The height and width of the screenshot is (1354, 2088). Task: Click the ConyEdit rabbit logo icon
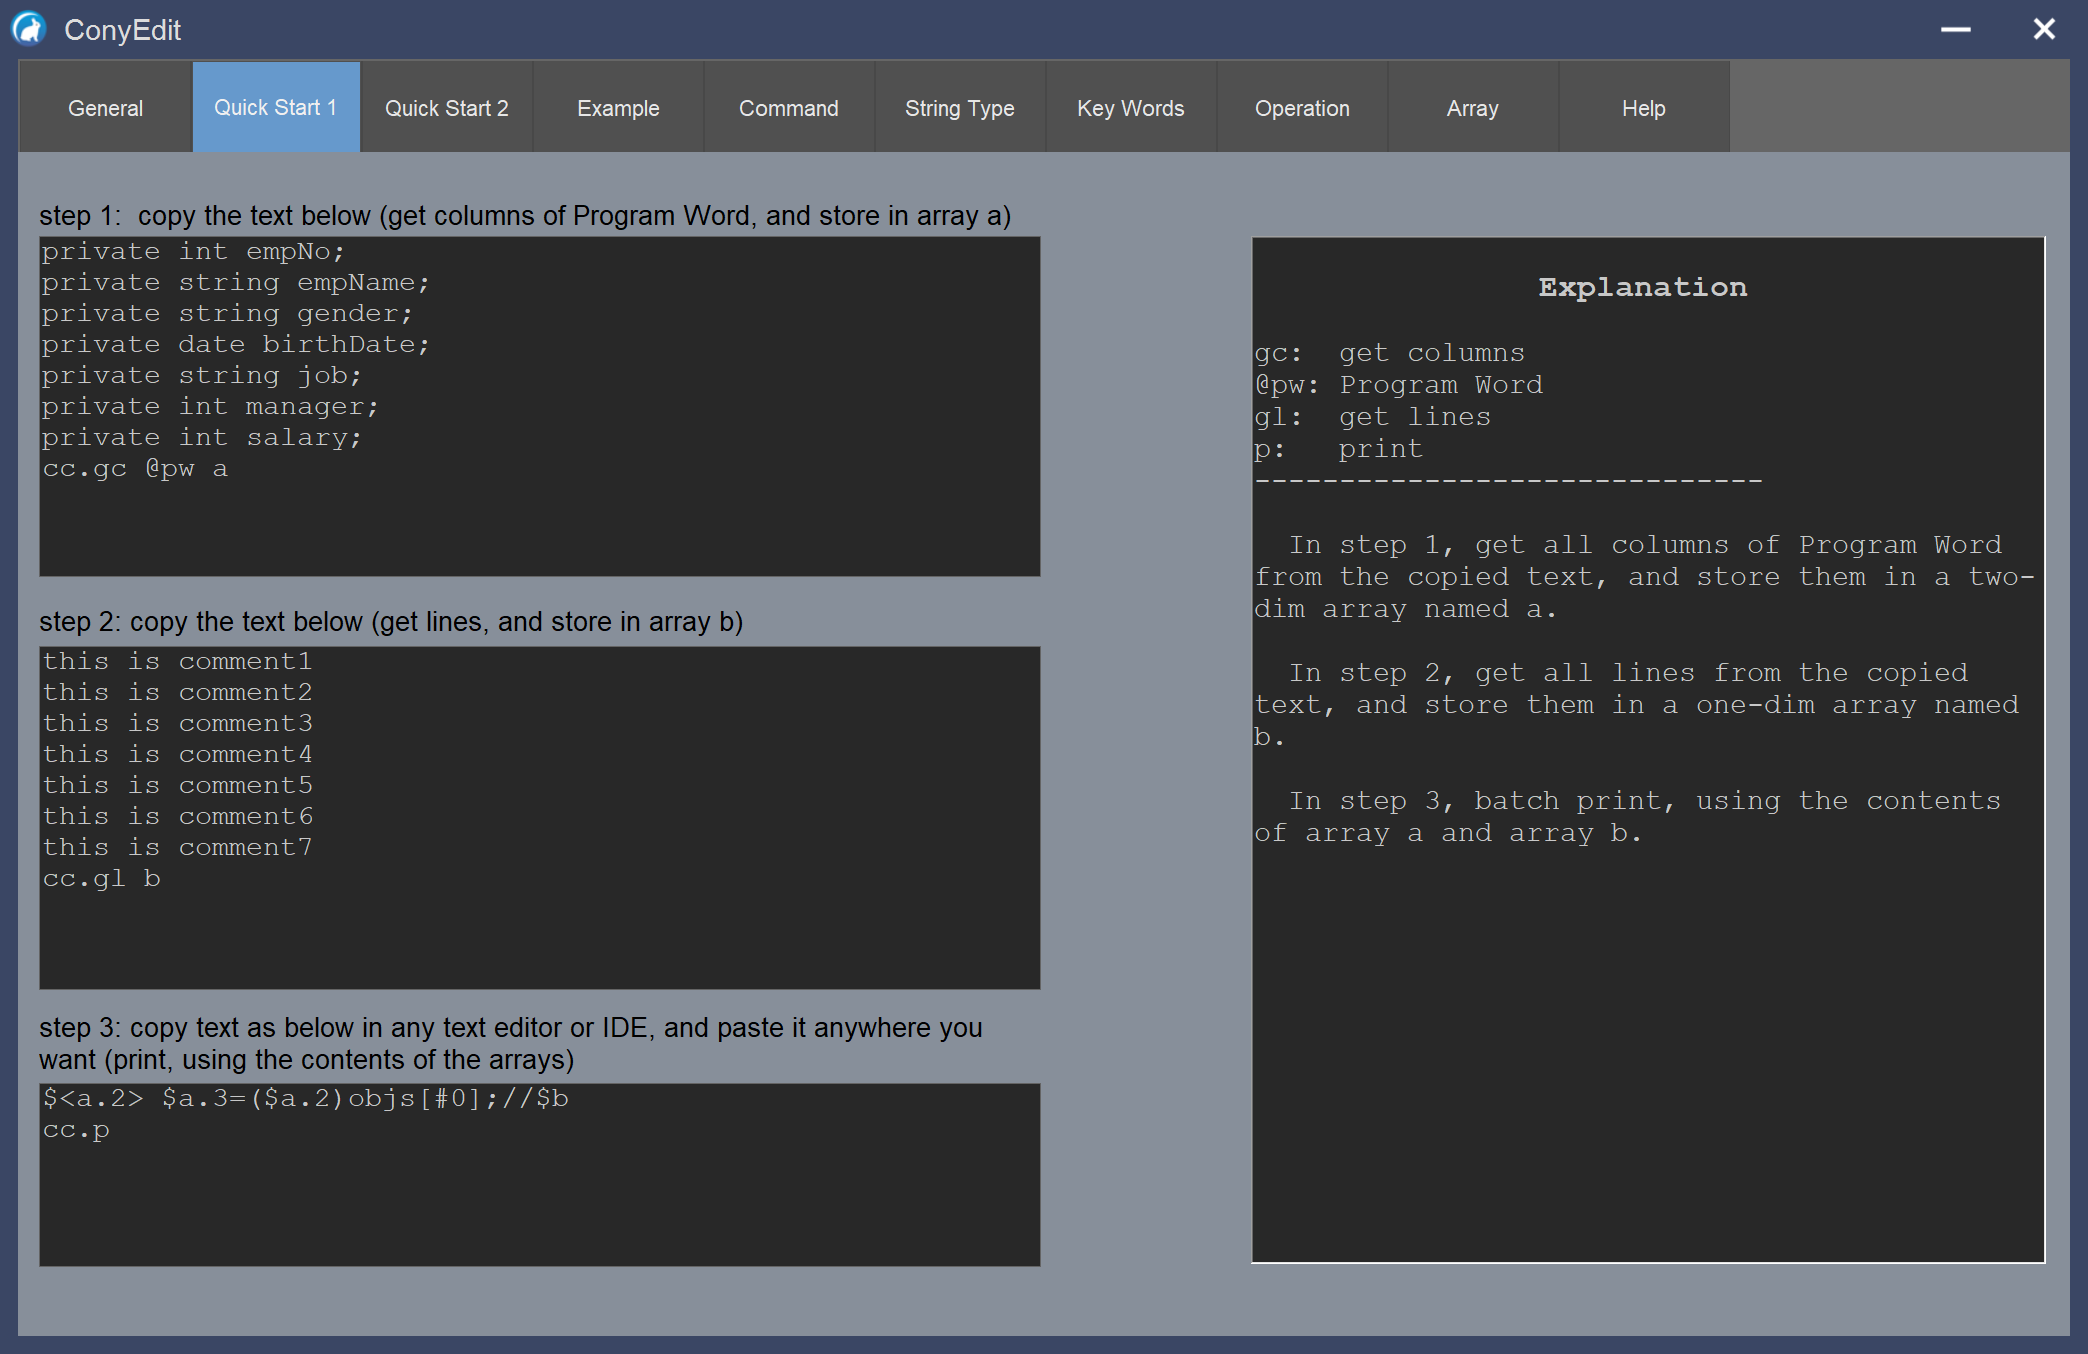[30, 28]
